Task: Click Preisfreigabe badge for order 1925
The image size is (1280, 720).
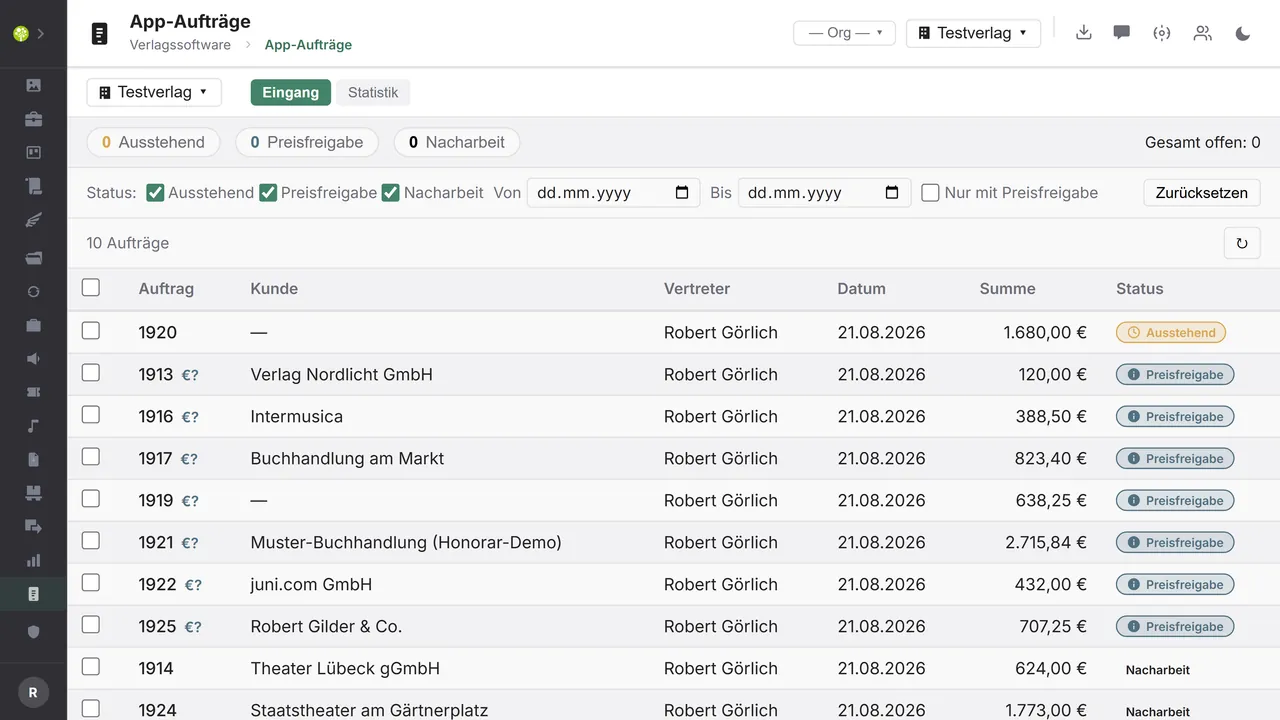Action: pos(1175,626)
